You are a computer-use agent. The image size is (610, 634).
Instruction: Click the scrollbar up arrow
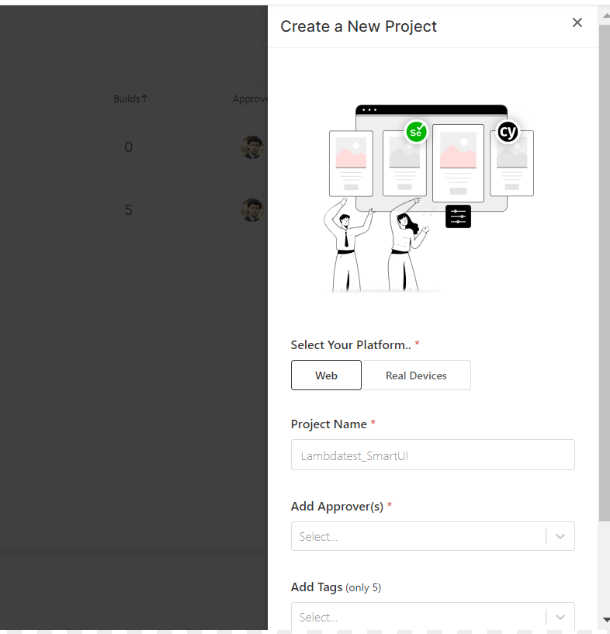pos(606,16)
